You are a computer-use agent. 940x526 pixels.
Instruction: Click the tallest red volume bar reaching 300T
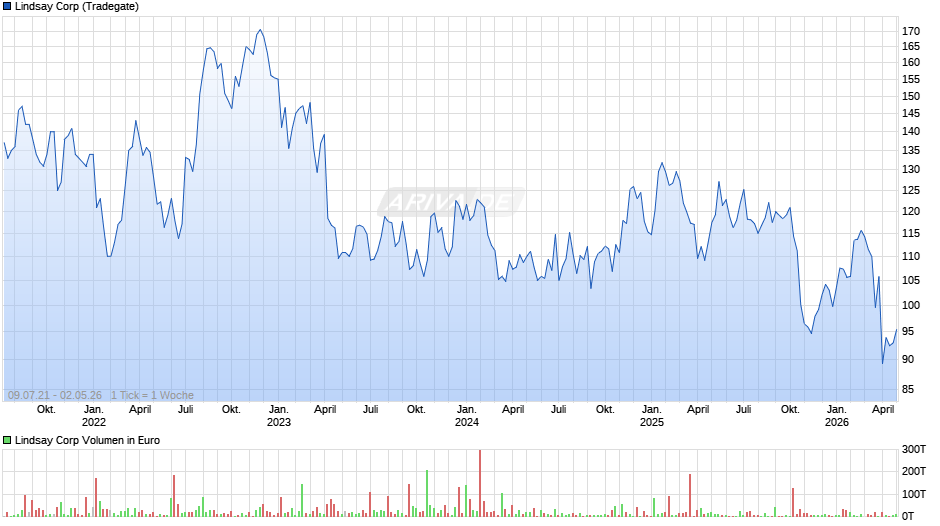480,483
